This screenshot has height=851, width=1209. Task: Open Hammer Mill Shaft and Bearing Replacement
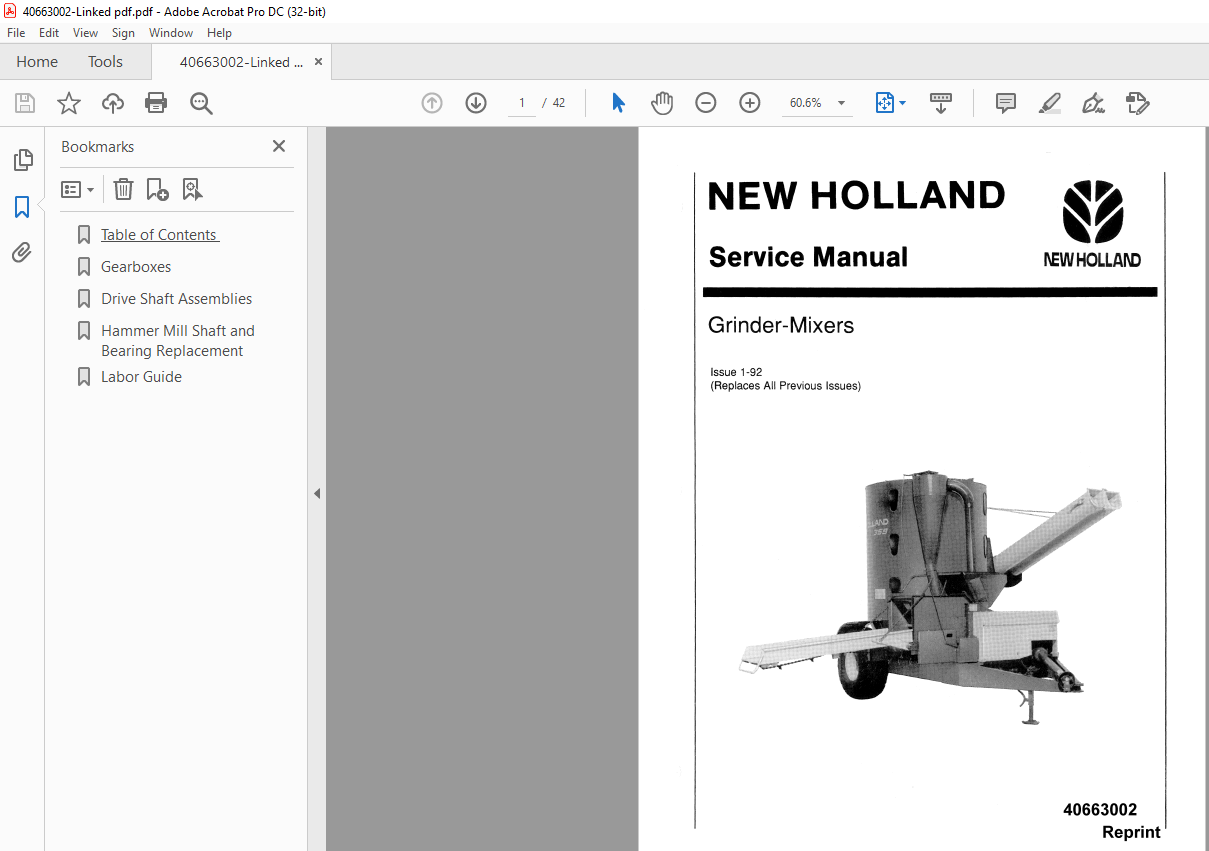pos(177,341)
